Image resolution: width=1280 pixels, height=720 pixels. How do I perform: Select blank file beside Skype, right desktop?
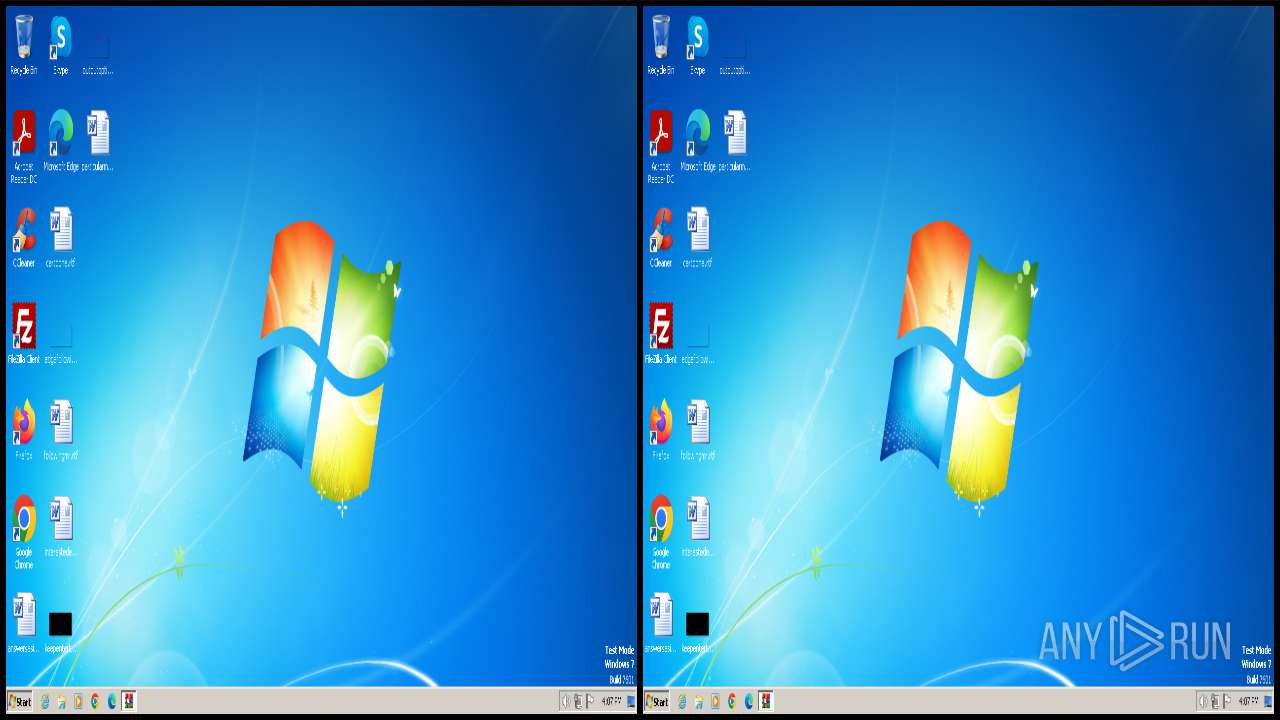point(734,52)
